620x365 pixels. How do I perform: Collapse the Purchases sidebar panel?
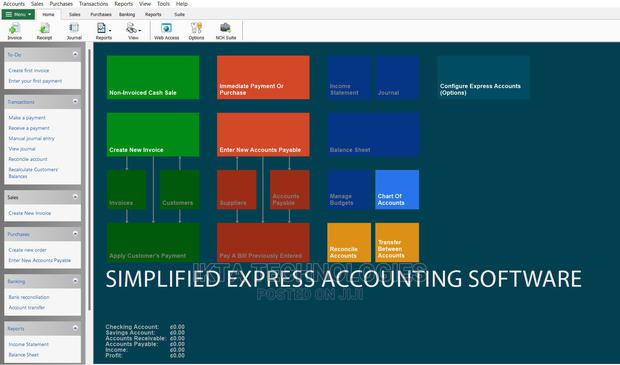(75, 234)
